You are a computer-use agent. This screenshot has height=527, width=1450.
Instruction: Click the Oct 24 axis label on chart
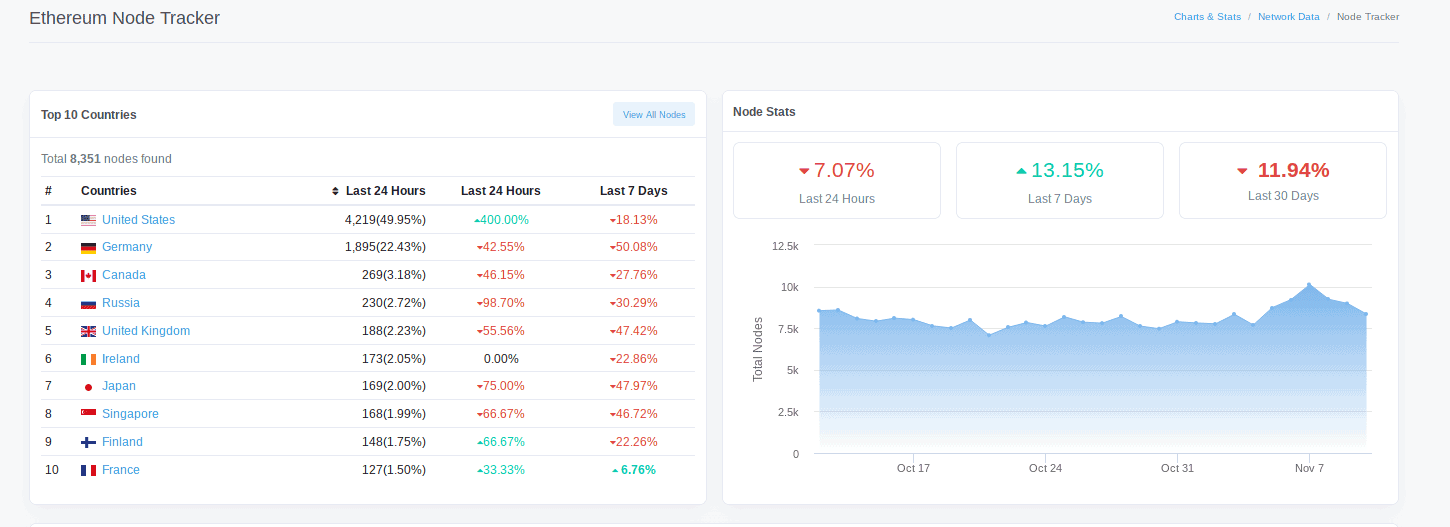point(1045,468)
